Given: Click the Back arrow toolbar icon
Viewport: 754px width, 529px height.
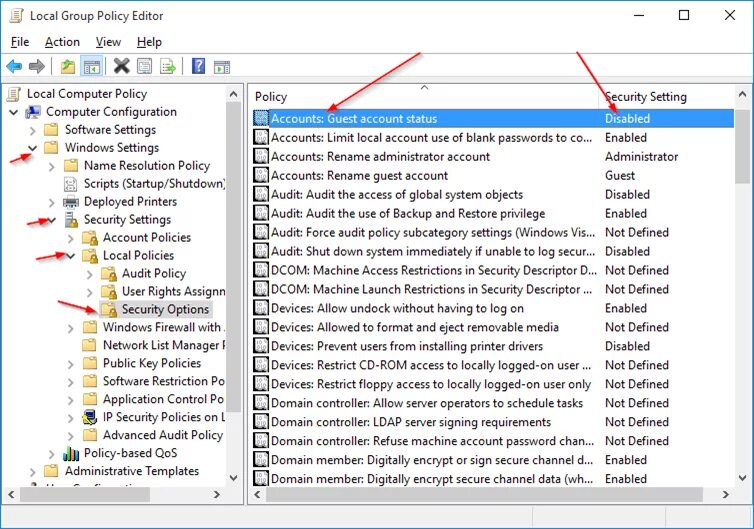Looking at the screenshot, I should [14, 66].
